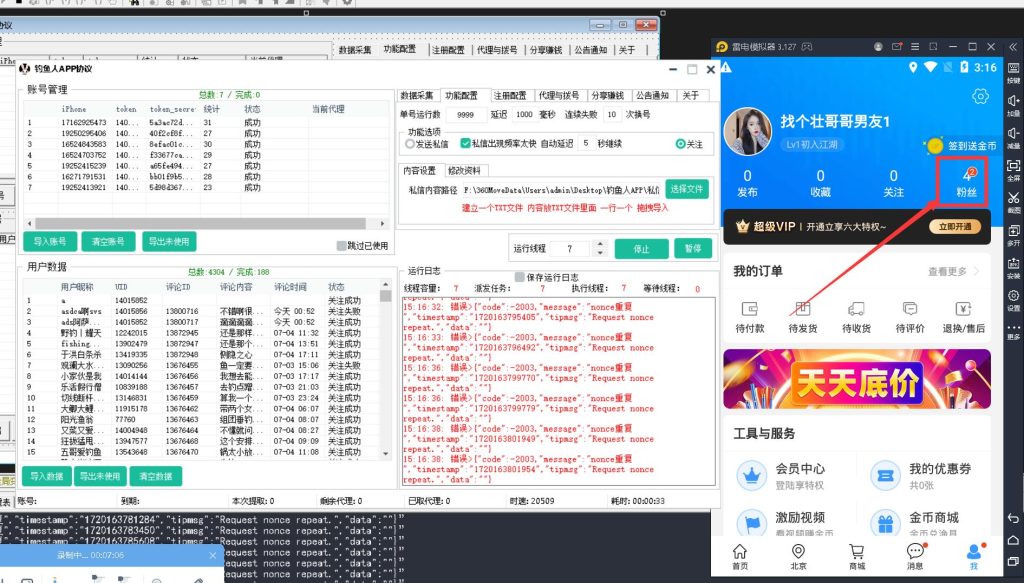Click the 选择文件 button
Screen dimensions: 1024x583
click(x=687, y=189)
